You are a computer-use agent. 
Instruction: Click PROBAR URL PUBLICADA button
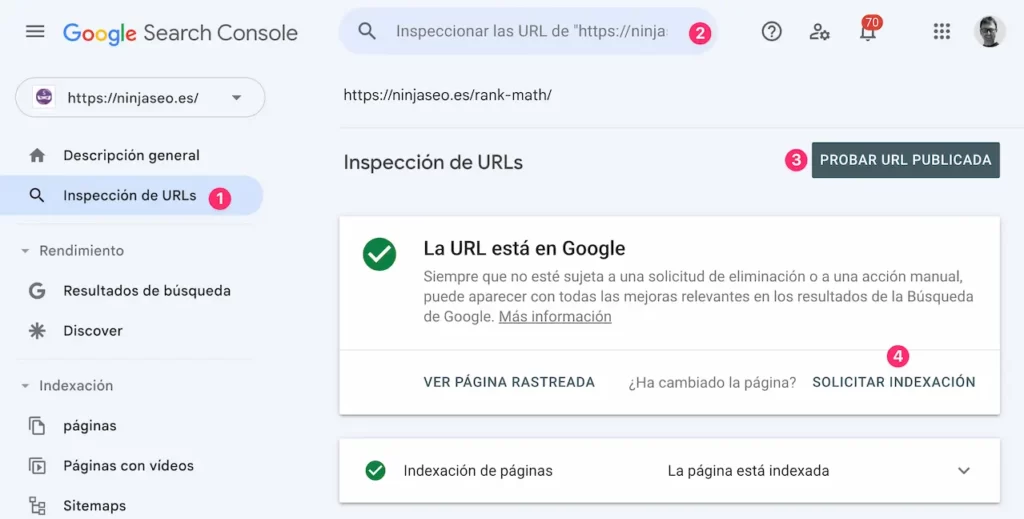tap(905, 160)
